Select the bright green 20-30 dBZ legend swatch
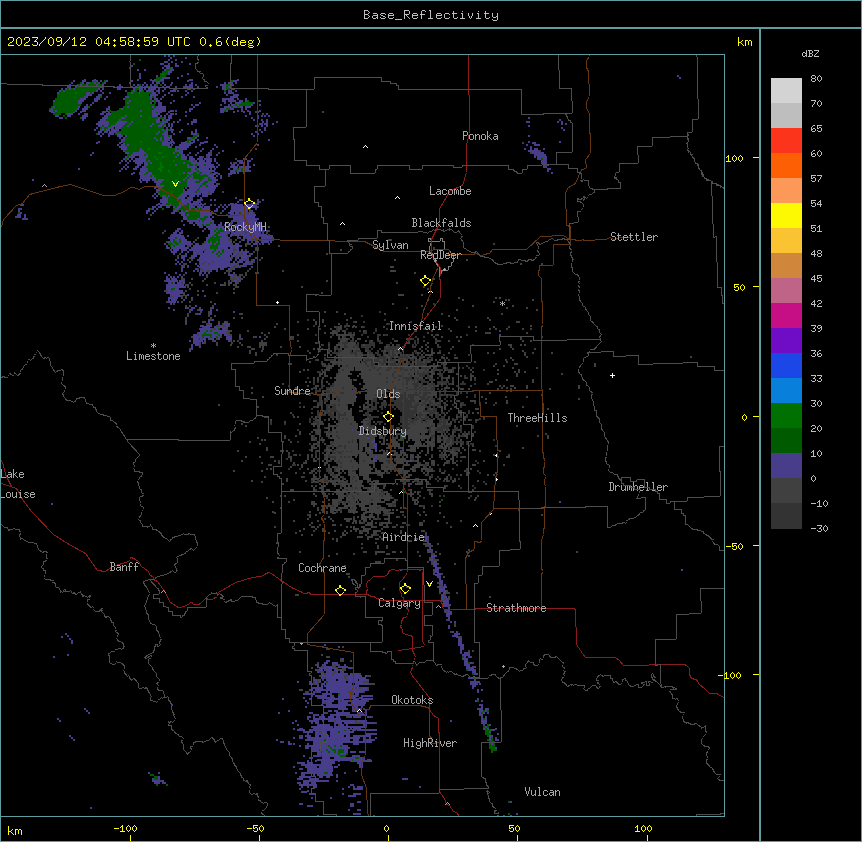 786,416
